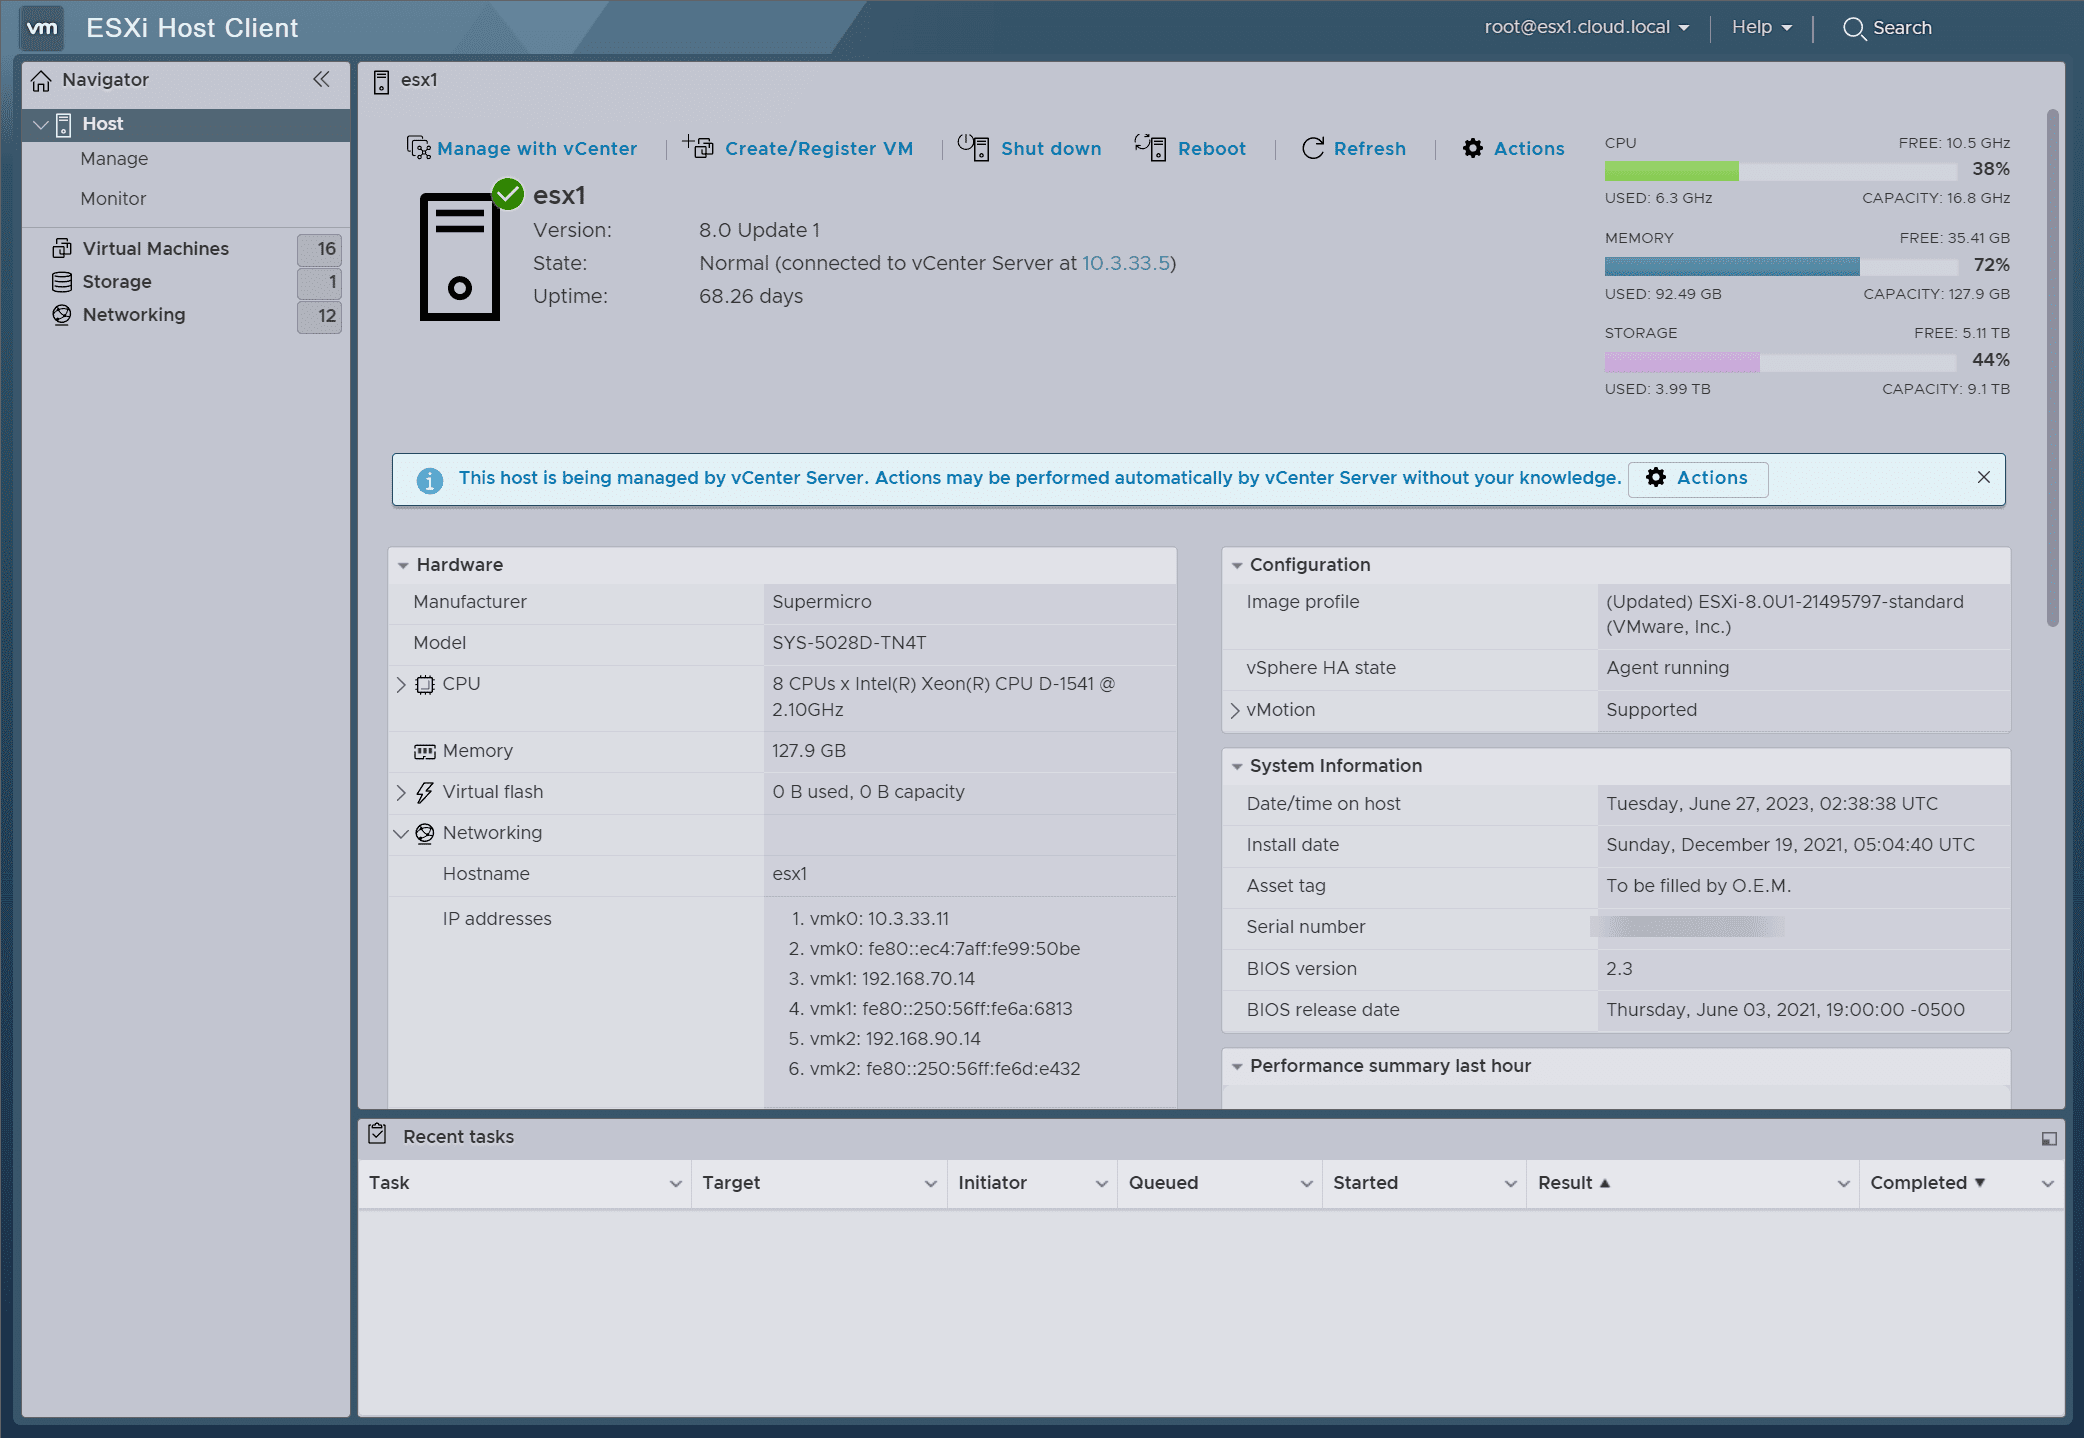Open the Help menu
Viewport: 2084px width, 1438px height.
[1760, 27]
